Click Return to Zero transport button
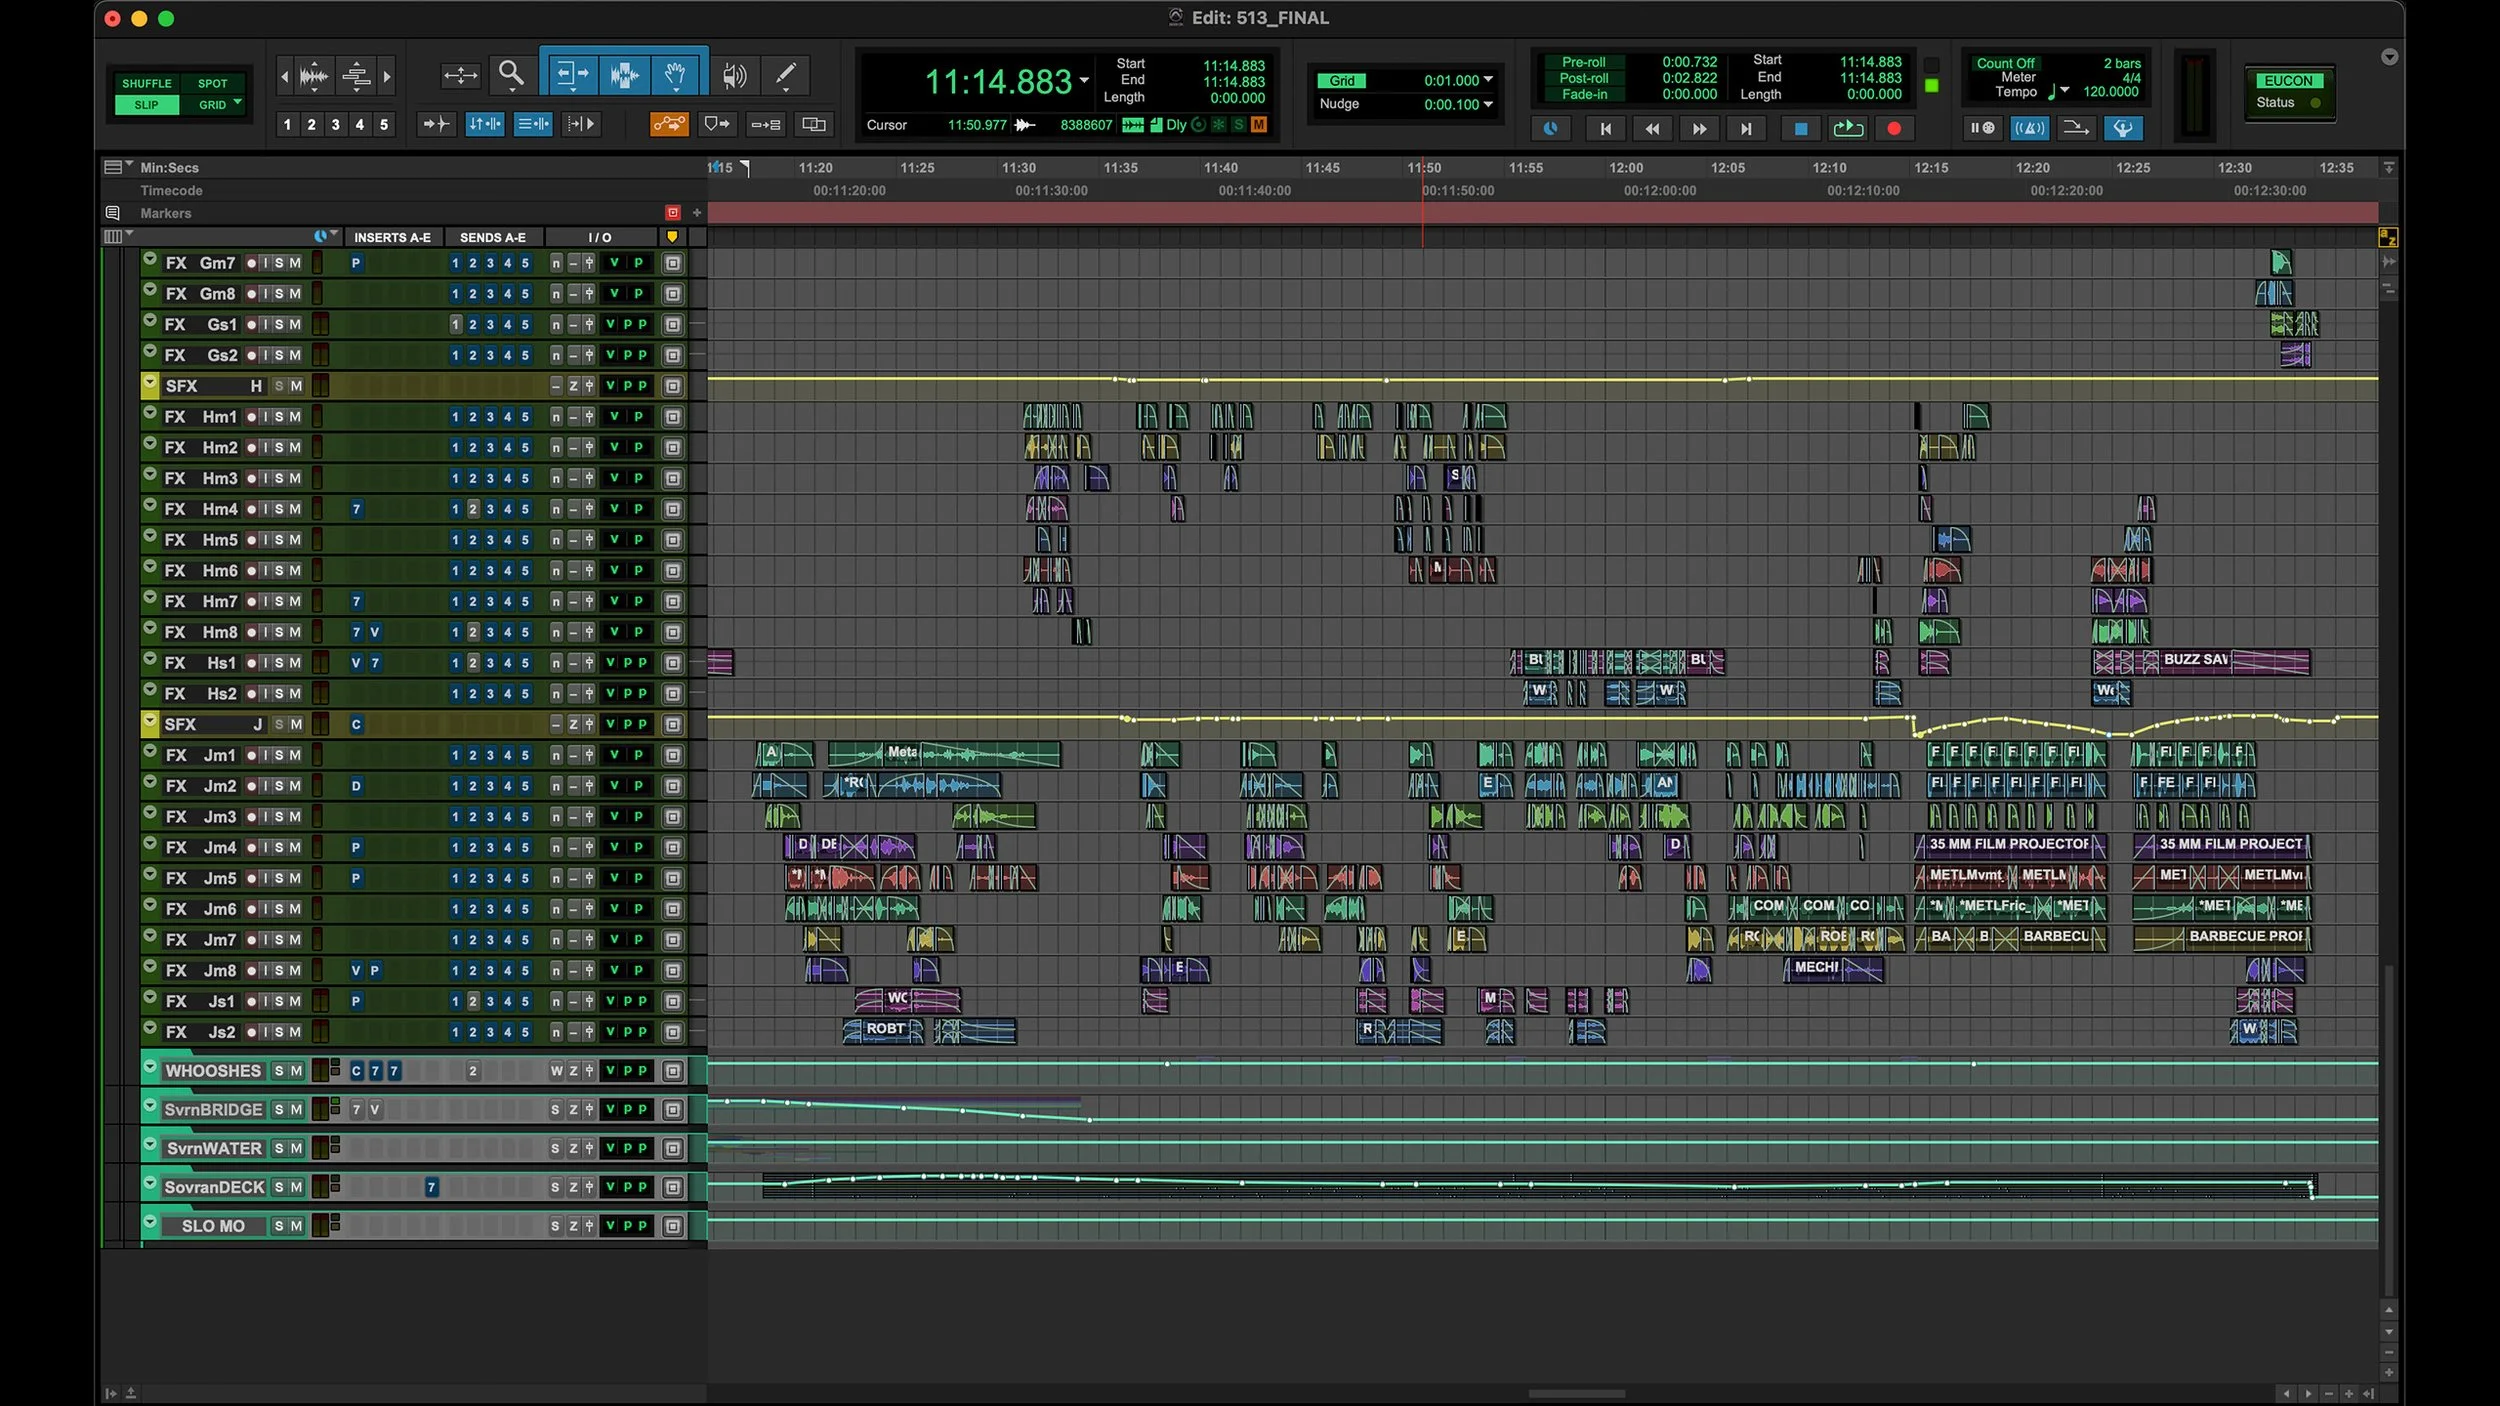 [x=1605, y=128]
